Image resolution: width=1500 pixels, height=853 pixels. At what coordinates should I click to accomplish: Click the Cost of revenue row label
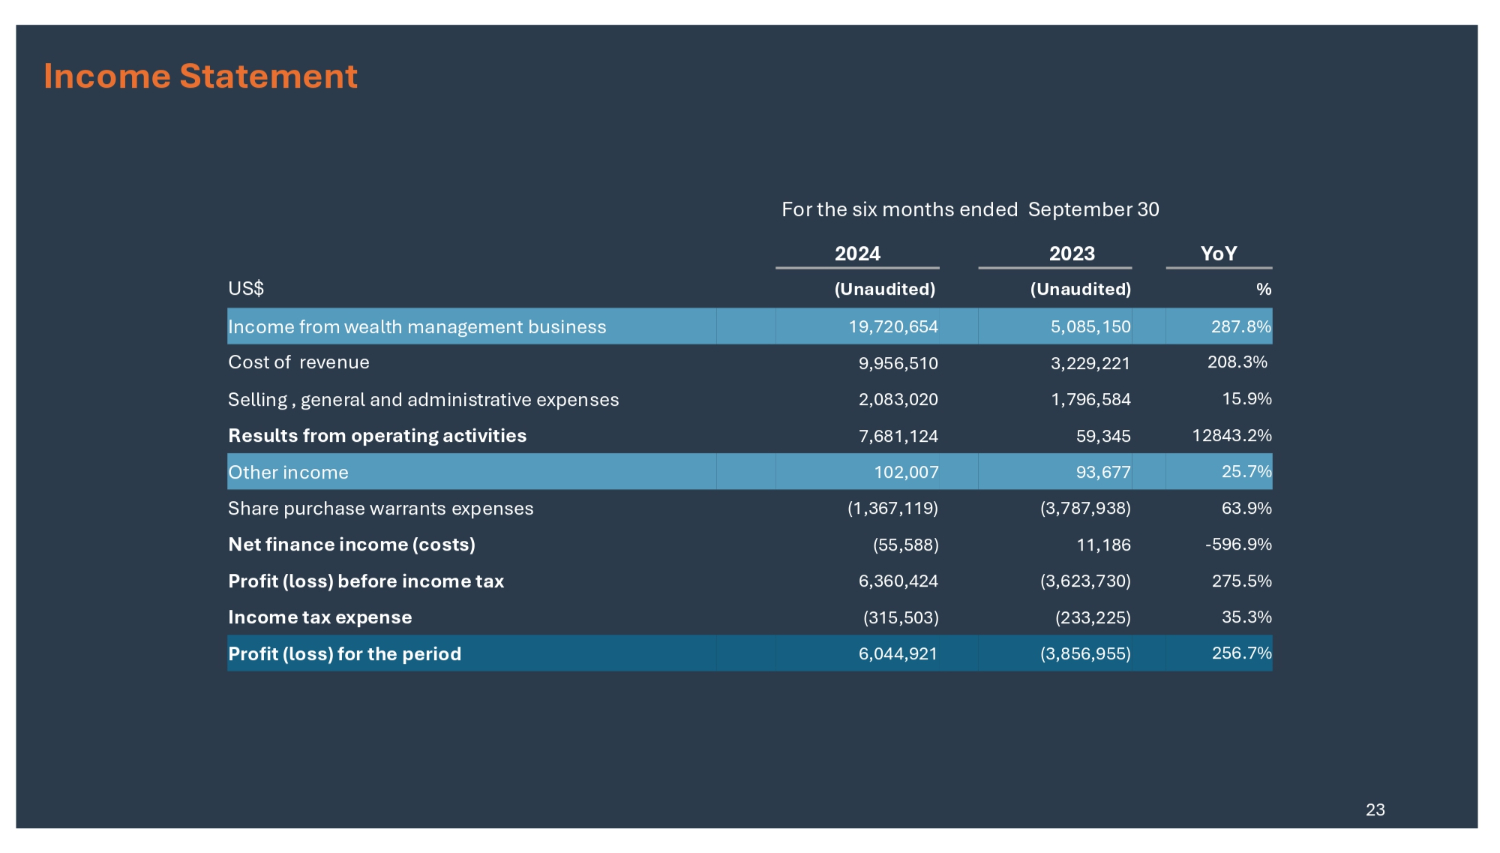[299, 363]
